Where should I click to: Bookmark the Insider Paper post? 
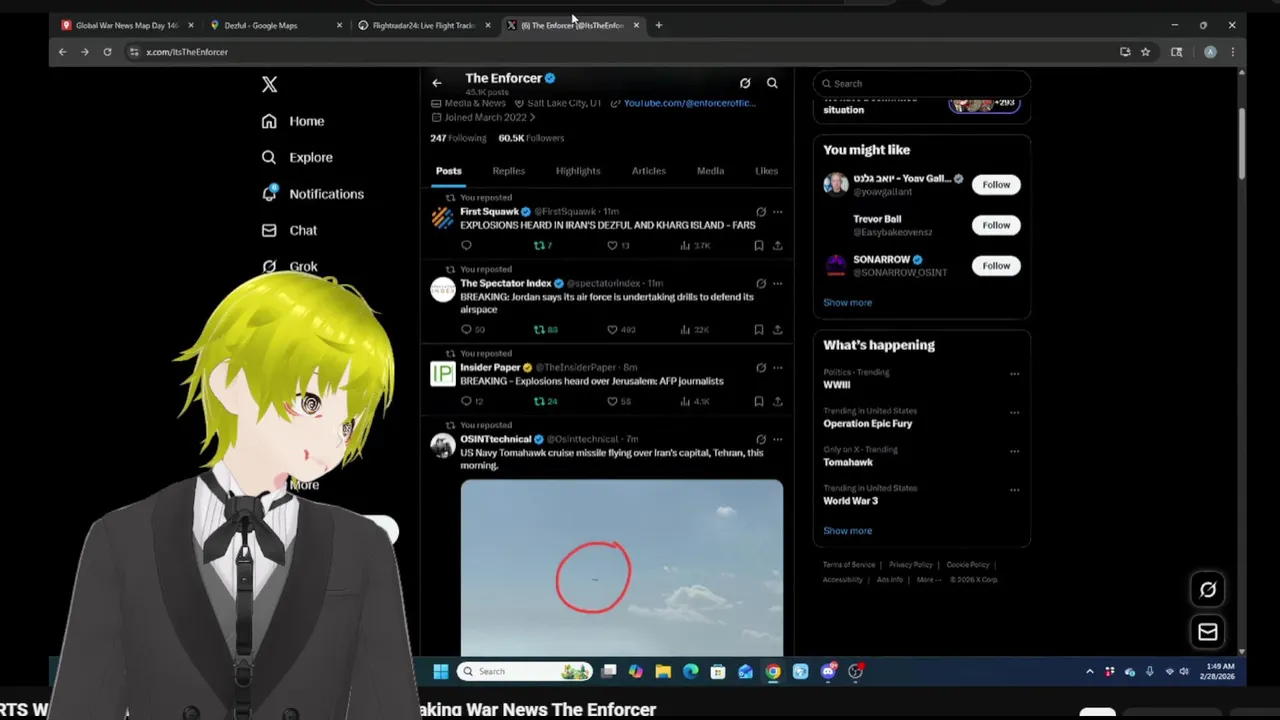759,401
